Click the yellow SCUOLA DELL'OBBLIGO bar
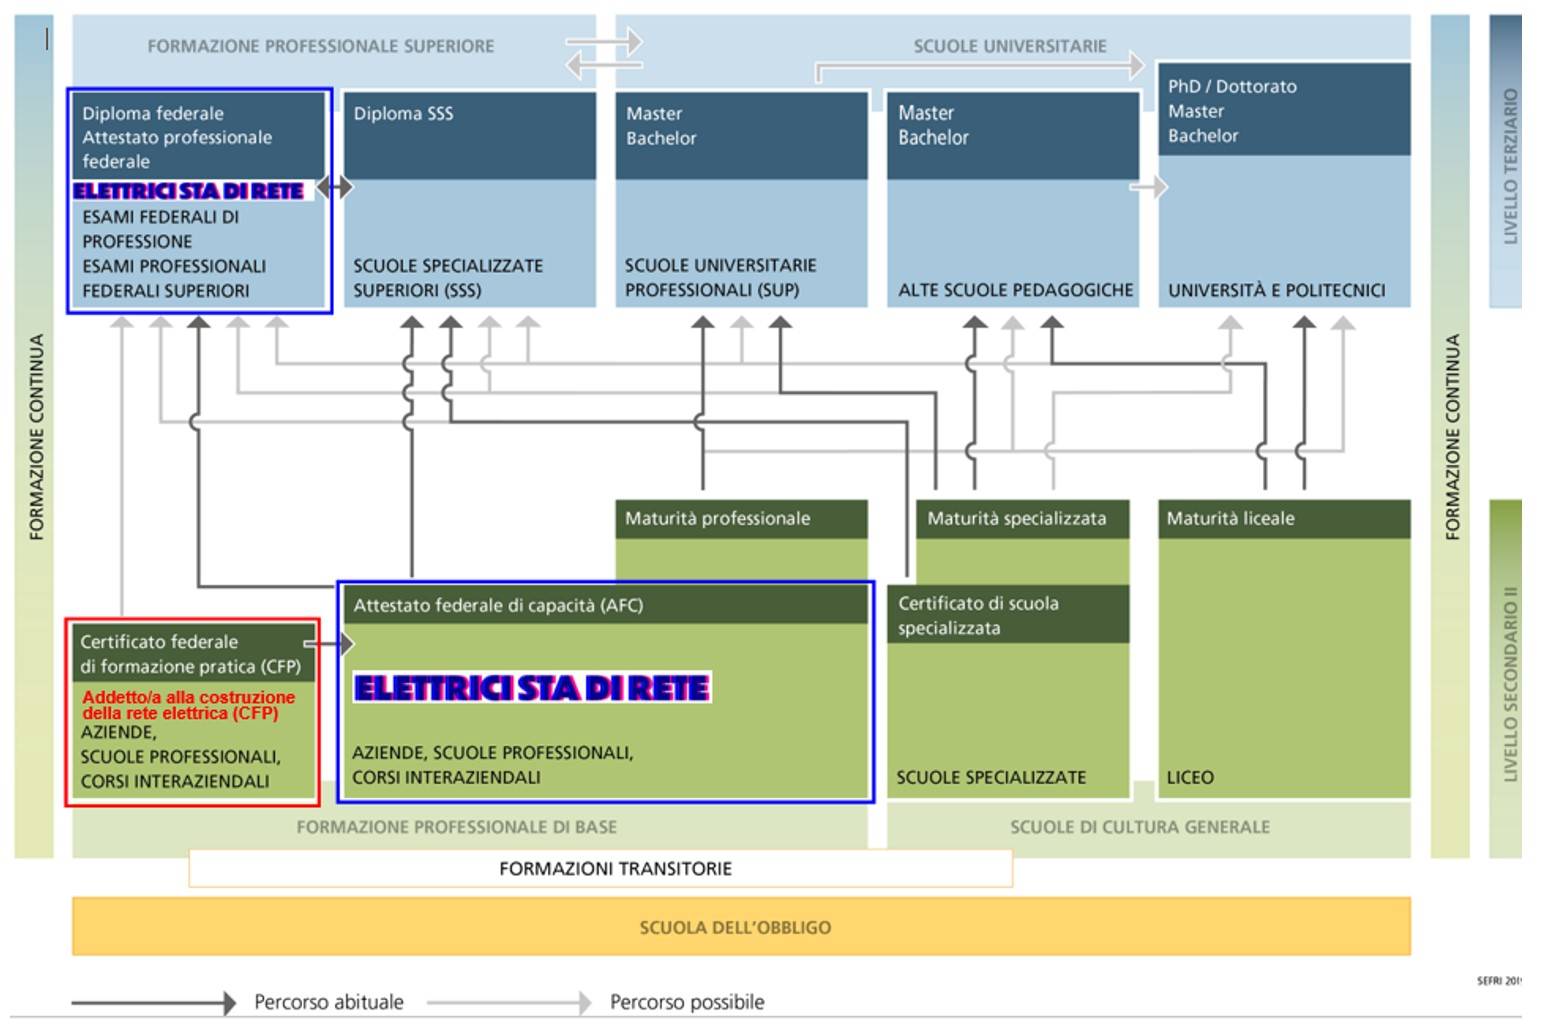 (740, 927)
